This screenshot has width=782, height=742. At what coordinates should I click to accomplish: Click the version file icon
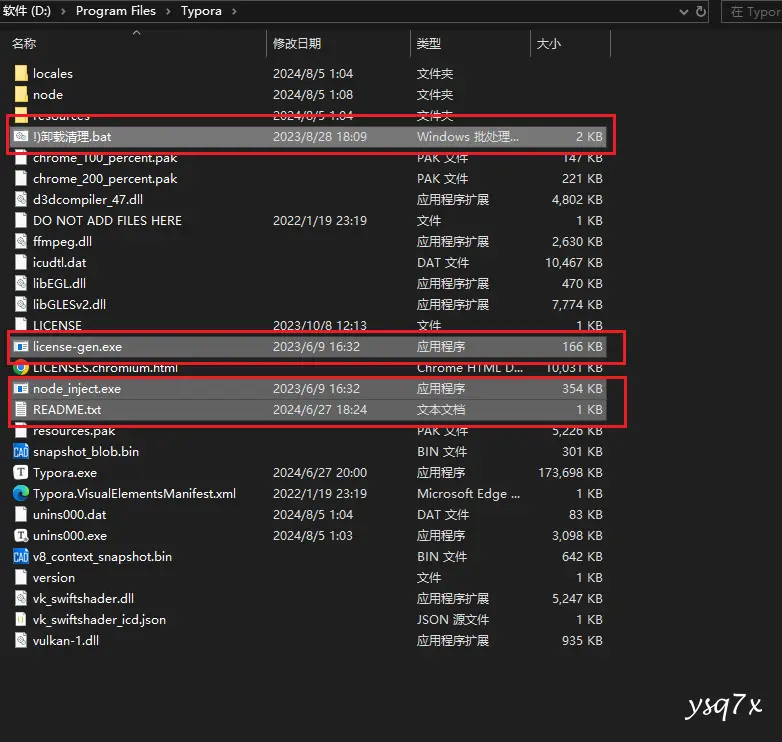21,577
